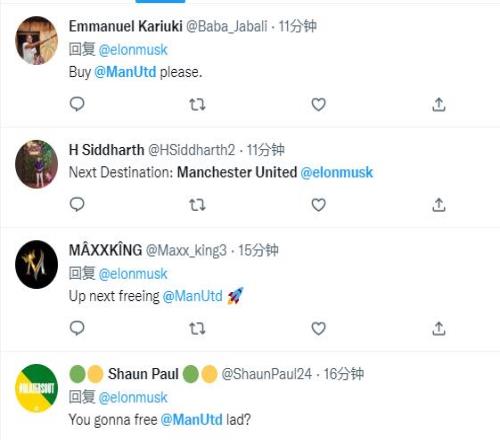This screenshot has width=500, height=440.
Task: Retweet Emmanuel Kariuki's ManUtd tweet
Action: pos(197,105)
